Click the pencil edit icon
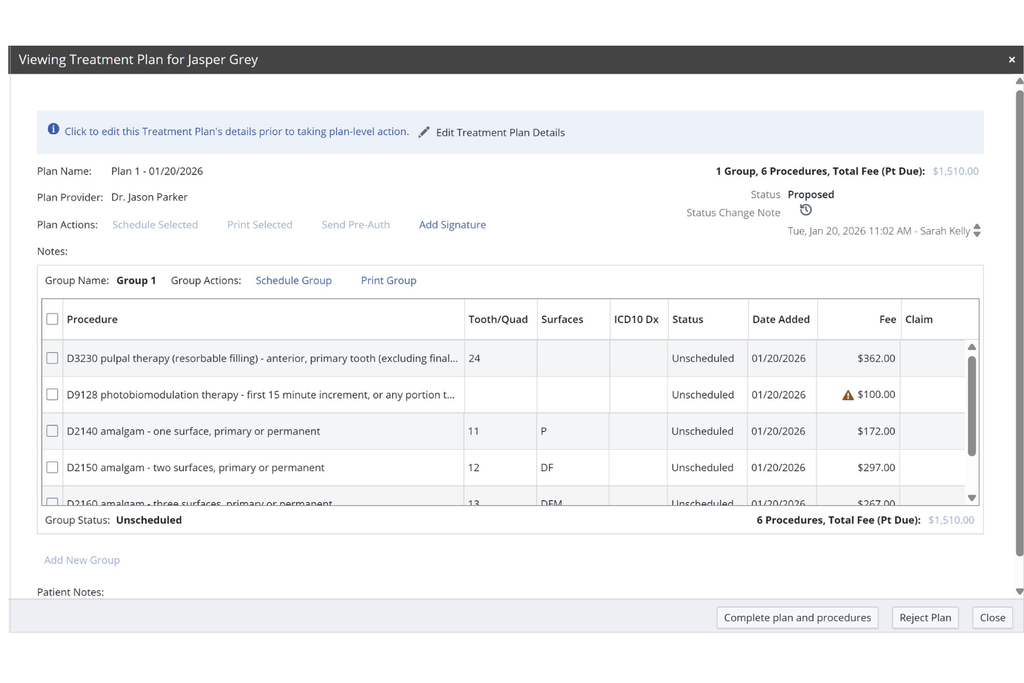This screenshot has height=683, width=1024. click(x=424, y=132)
